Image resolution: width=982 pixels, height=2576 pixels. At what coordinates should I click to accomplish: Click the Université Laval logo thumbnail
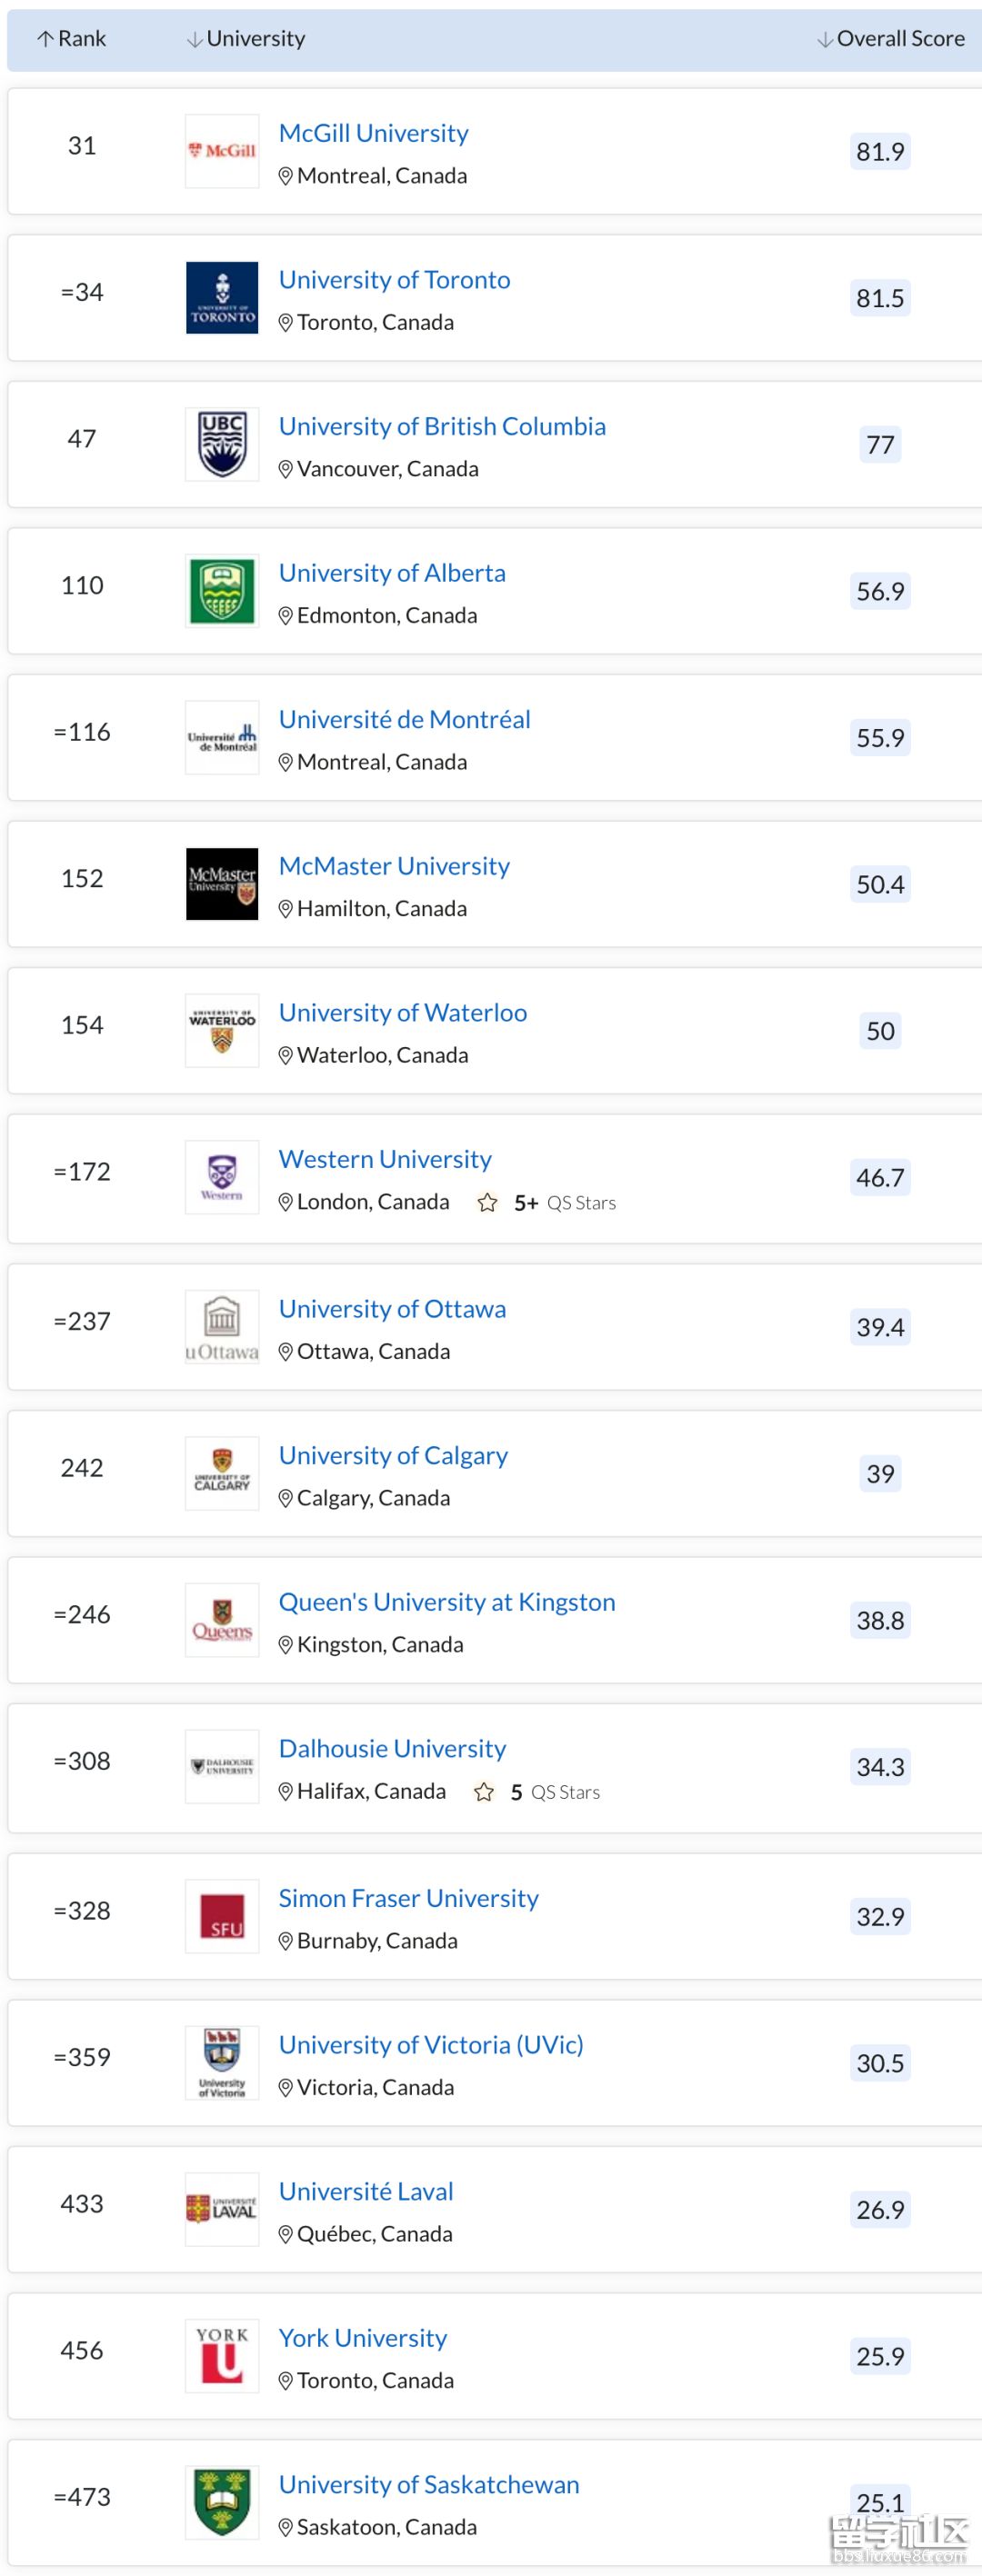pos(222,2209)
